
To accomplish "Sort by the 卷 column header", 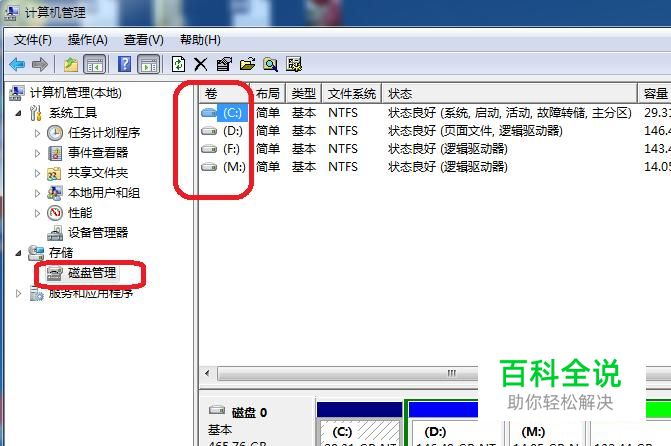I will pos(225,93).
